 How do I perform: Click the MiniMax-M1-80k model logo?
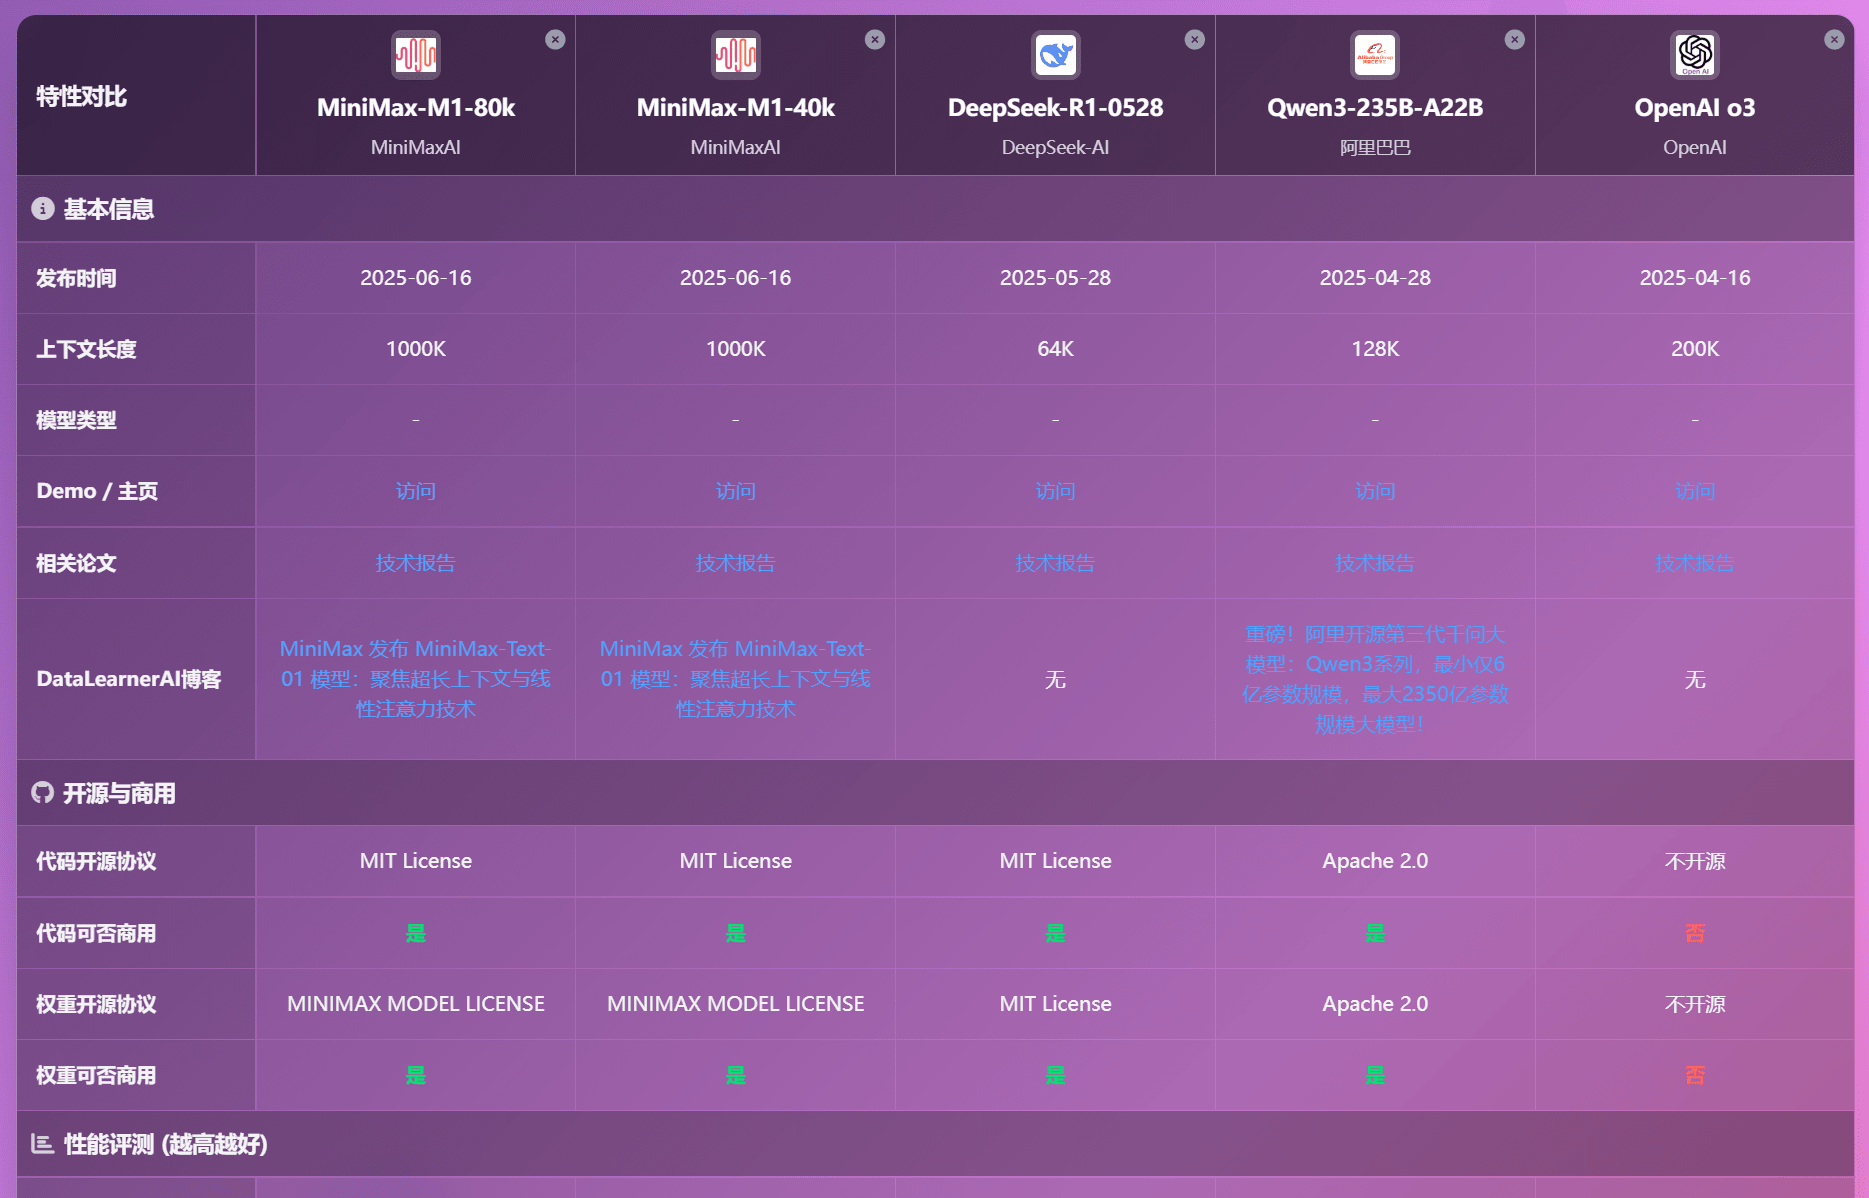click(x=416, y=54)
